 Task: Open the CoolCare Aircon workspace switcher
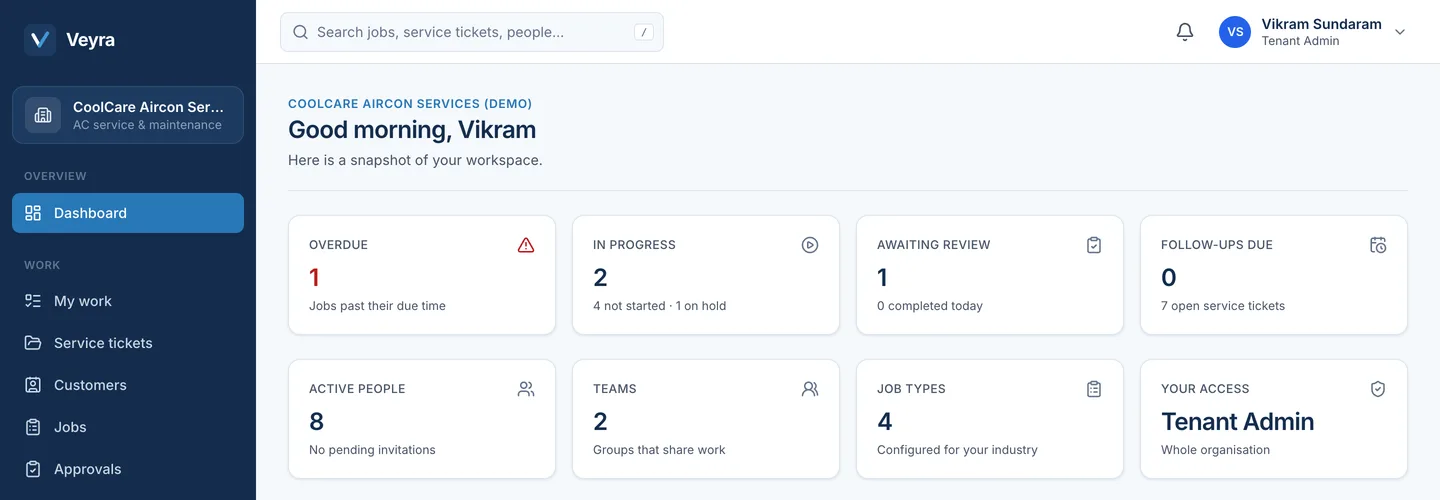coord(128,115)
